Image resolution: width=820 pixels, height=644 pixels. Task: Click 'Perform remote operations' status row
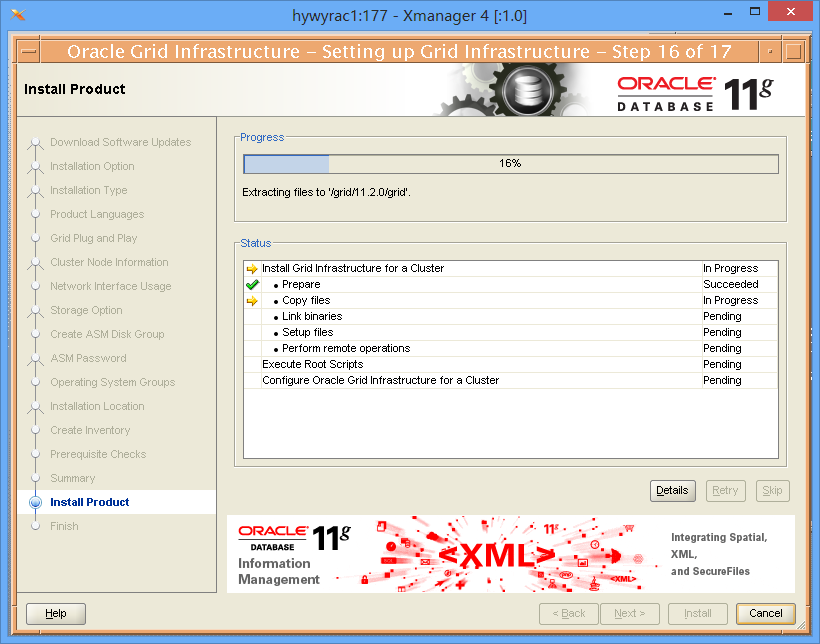511,348
